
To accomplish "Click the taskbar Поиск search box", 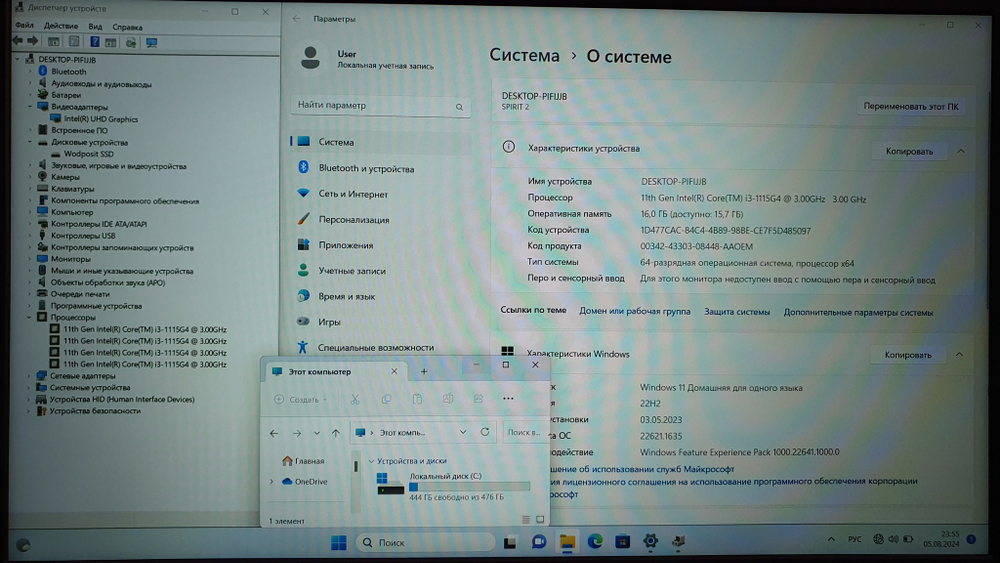I will point(424,543).
